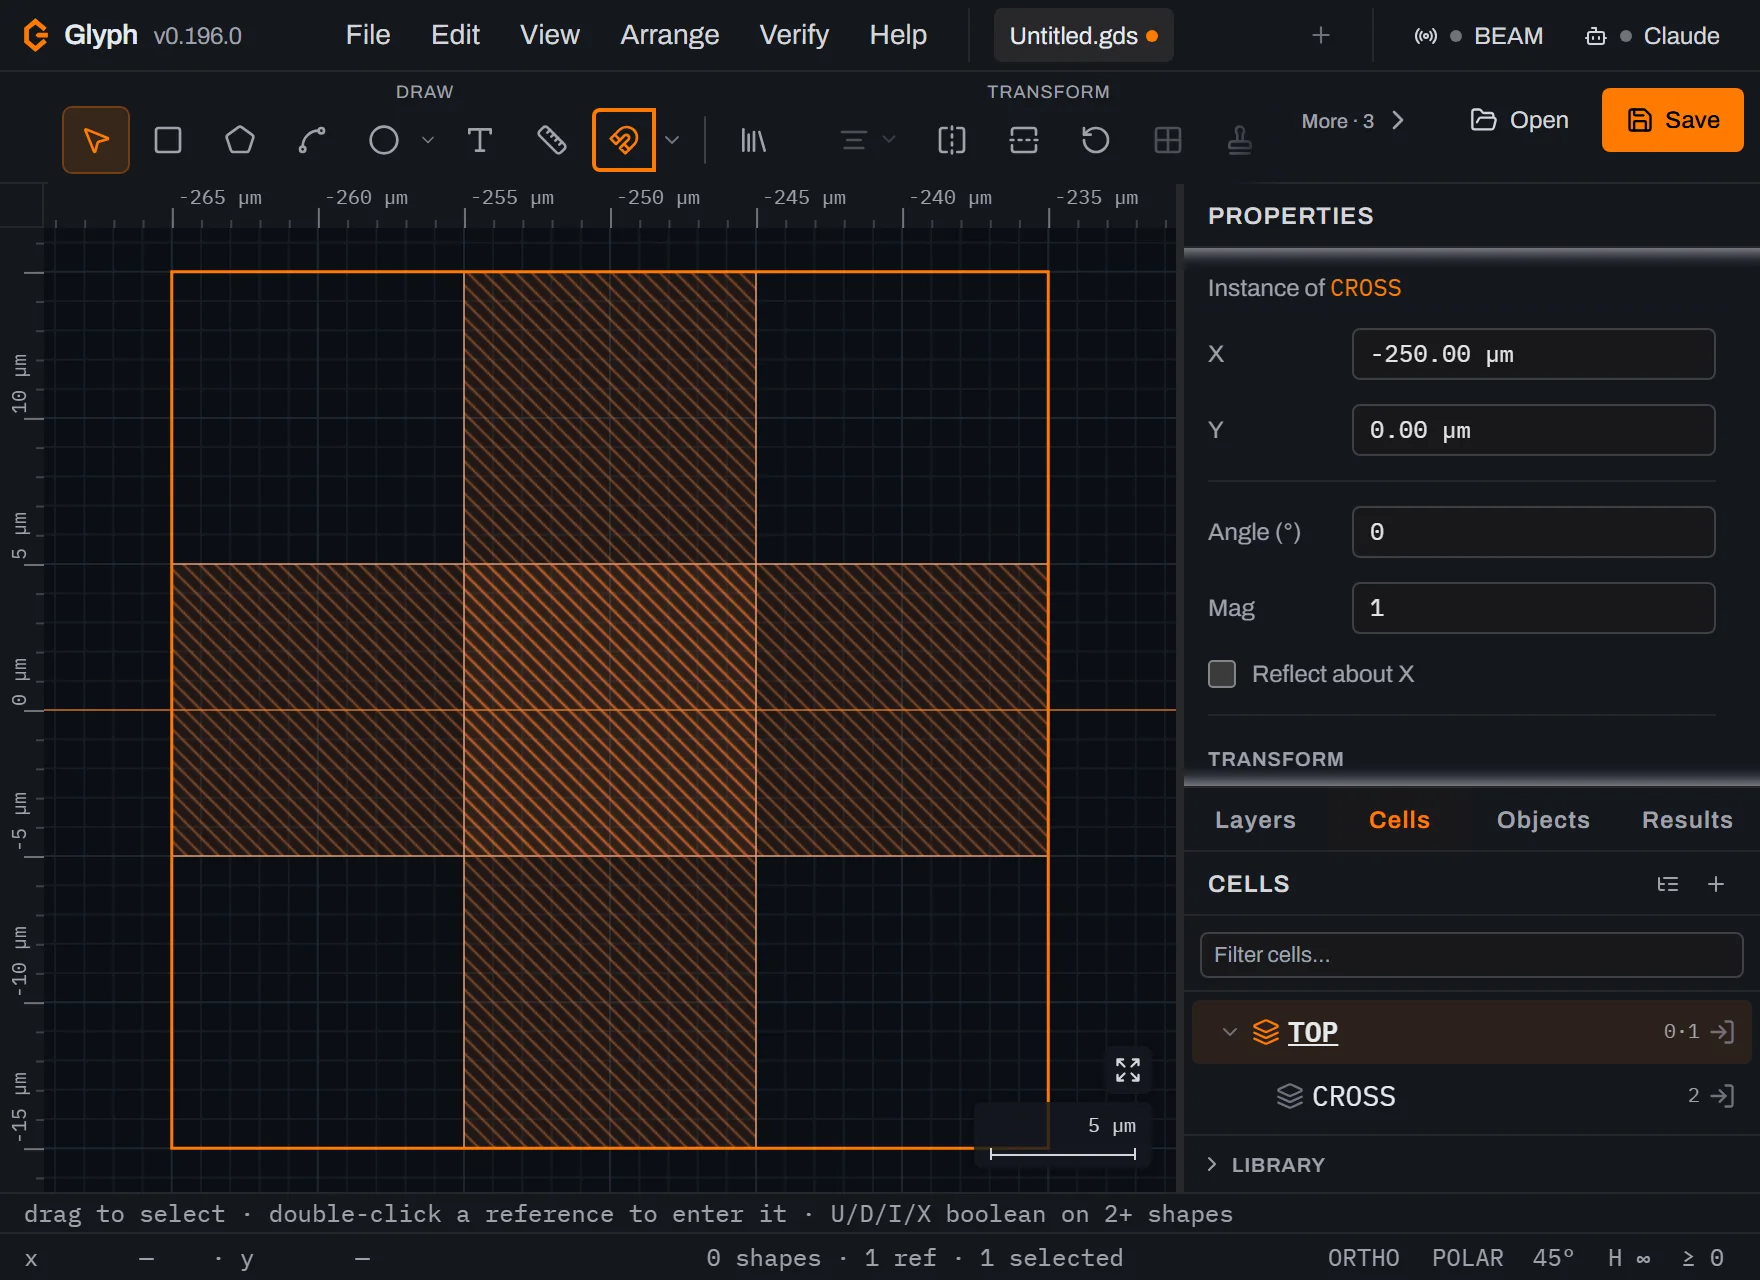Click the flip vertical transform icon
This screenshot has width=1760, height=1280.
(x=1024, y=140)
